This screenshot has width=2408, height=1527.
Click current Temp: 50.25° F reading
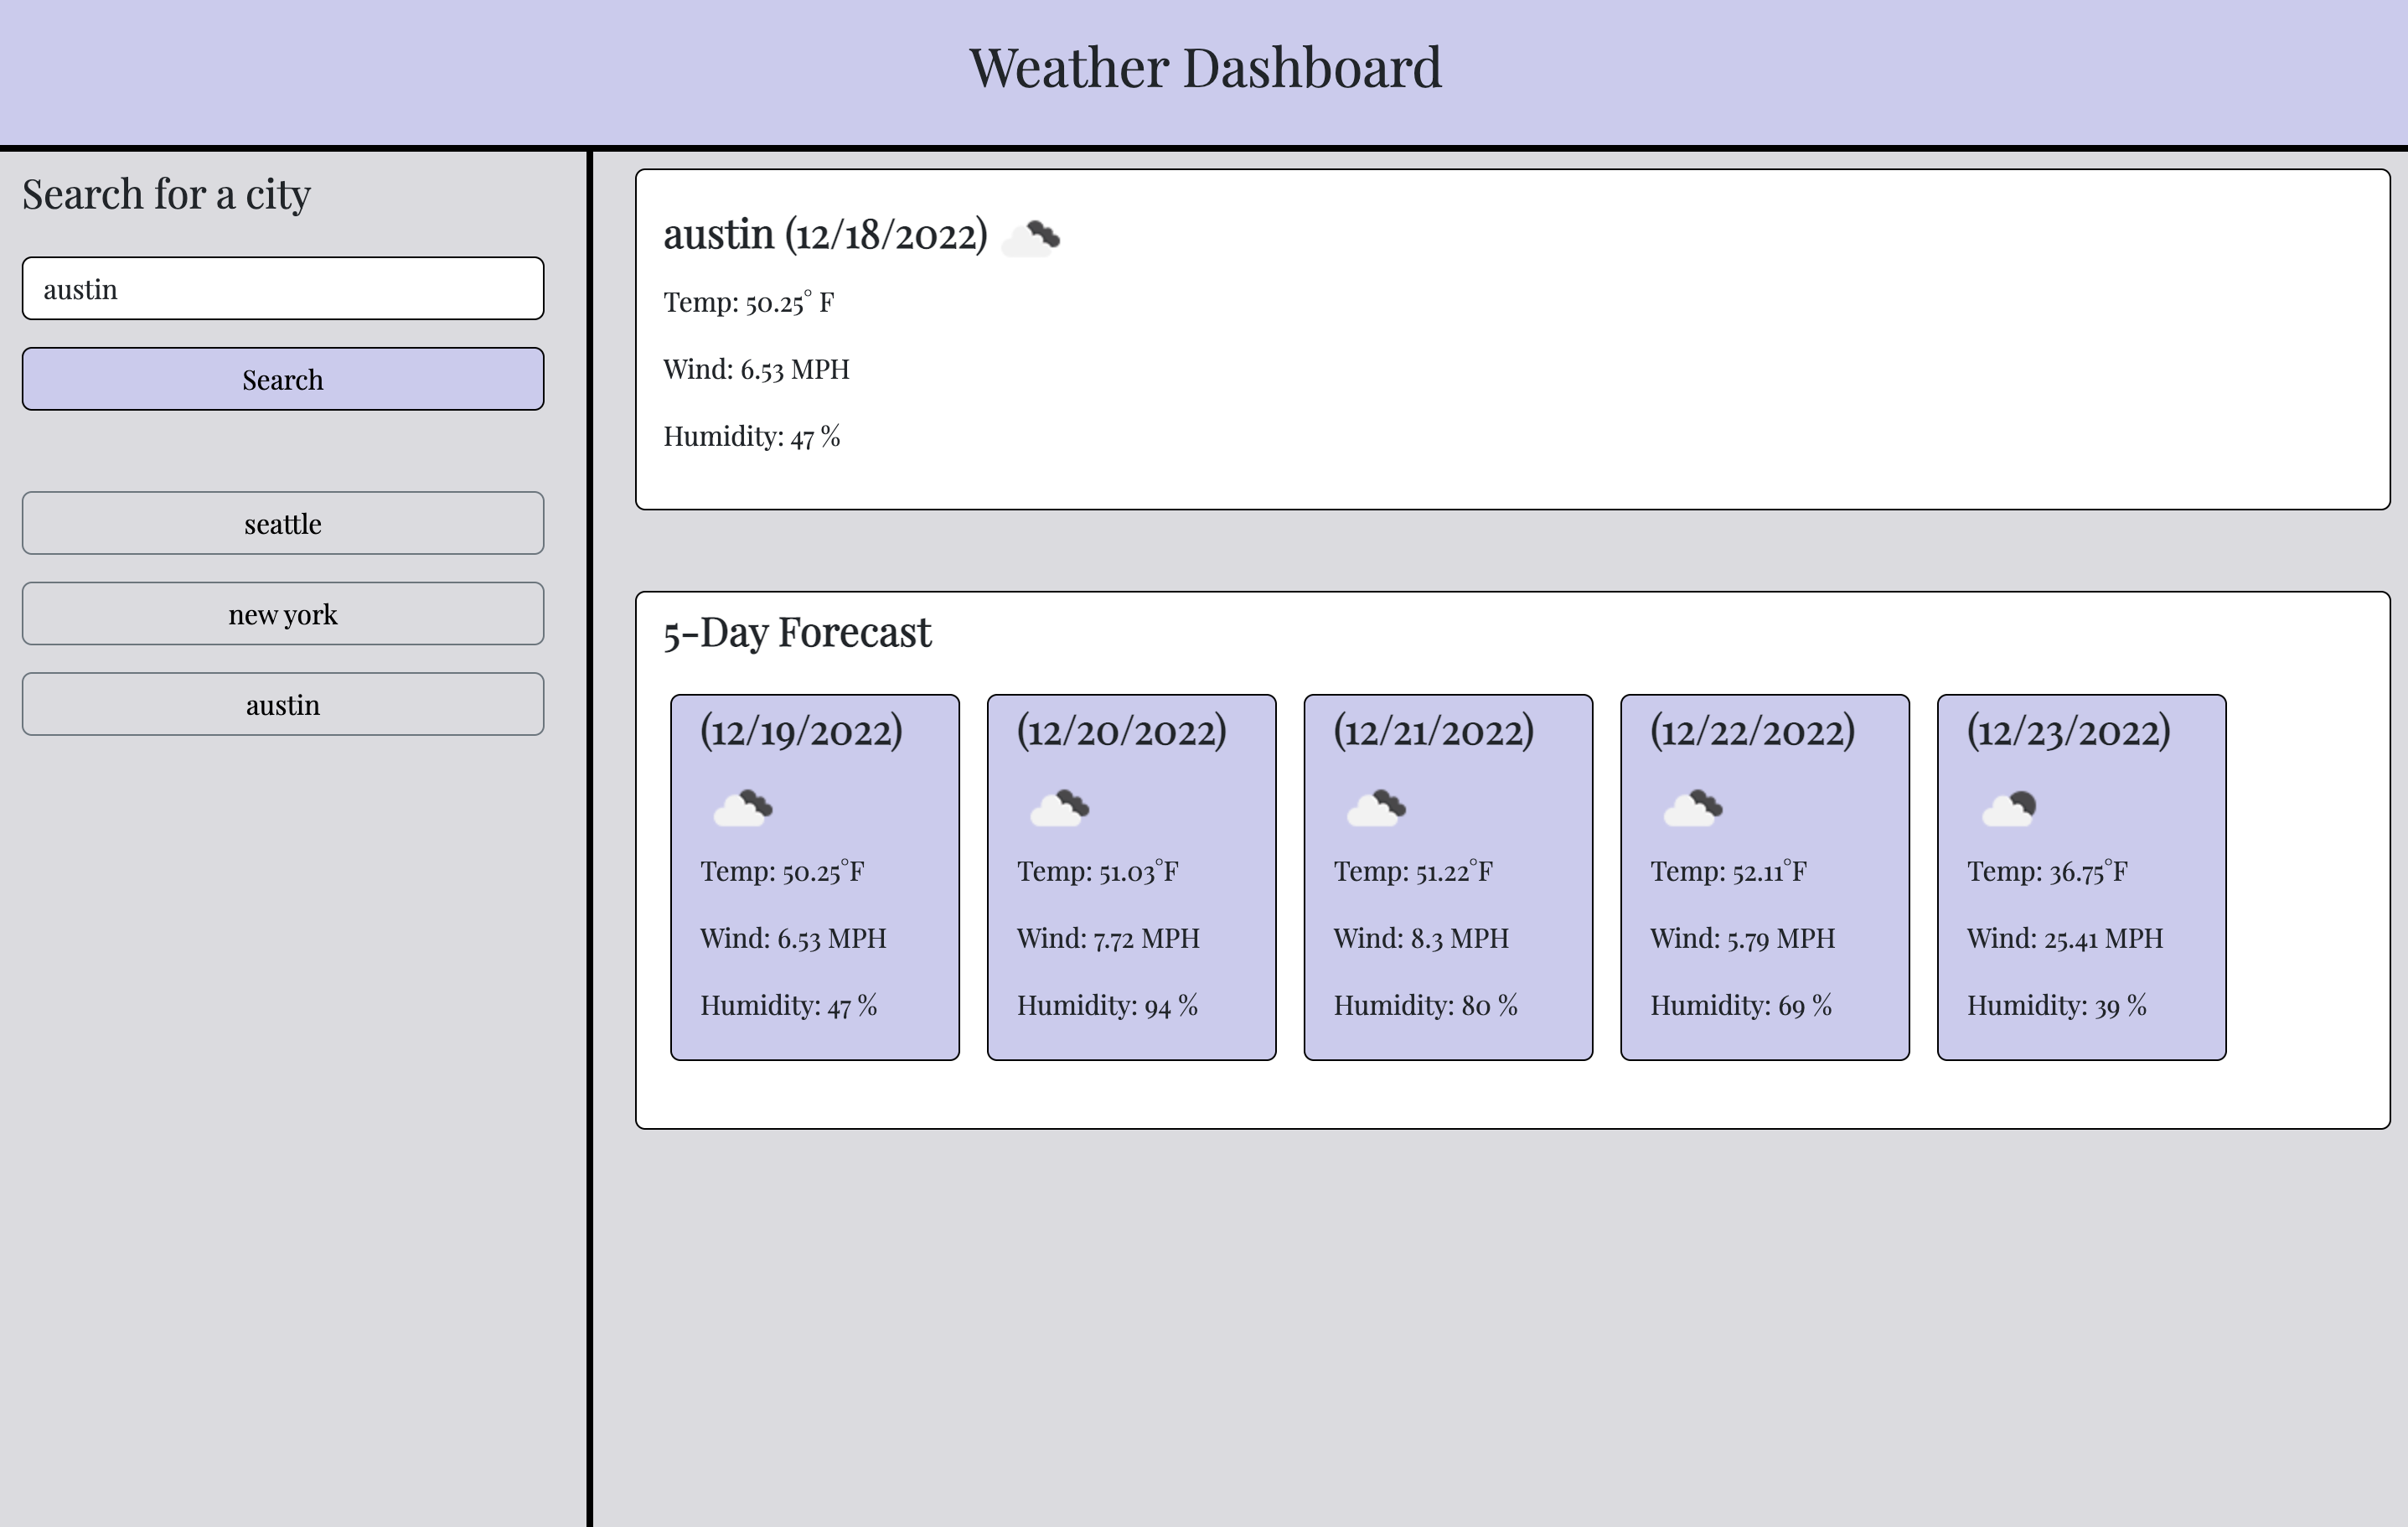tap(748, 302)
